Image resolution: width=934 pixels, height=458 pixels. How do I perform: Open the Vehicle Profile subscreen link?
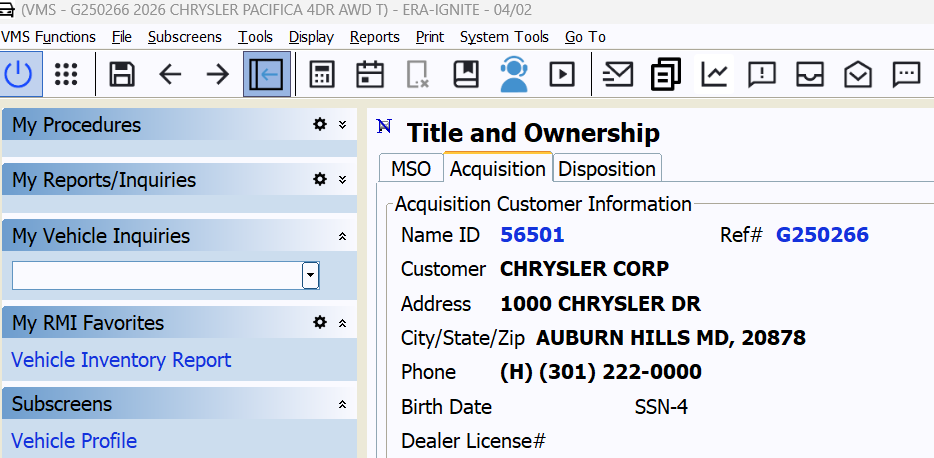tap(74, 441)
